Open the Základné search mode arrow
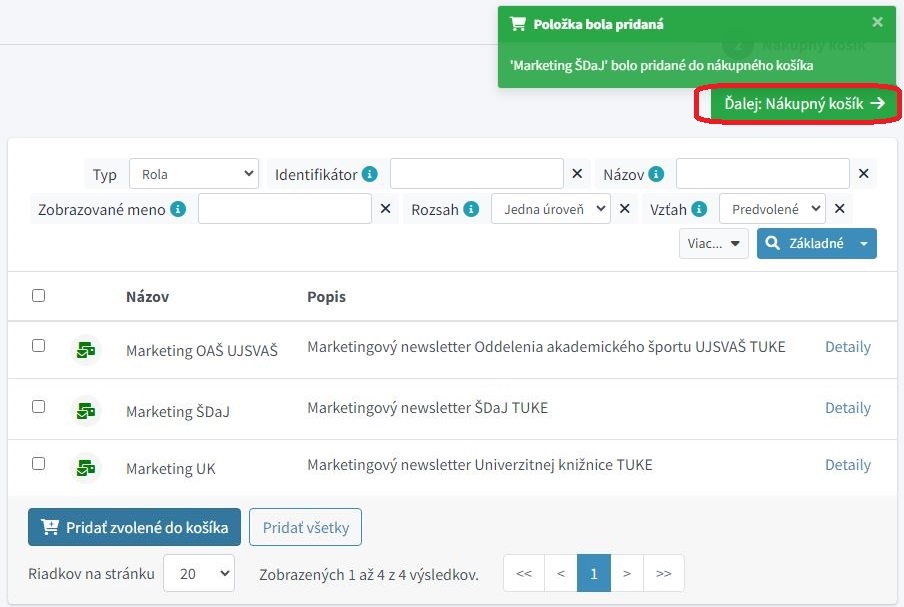Screen dimensions: 904x607 tap(864, 243)
